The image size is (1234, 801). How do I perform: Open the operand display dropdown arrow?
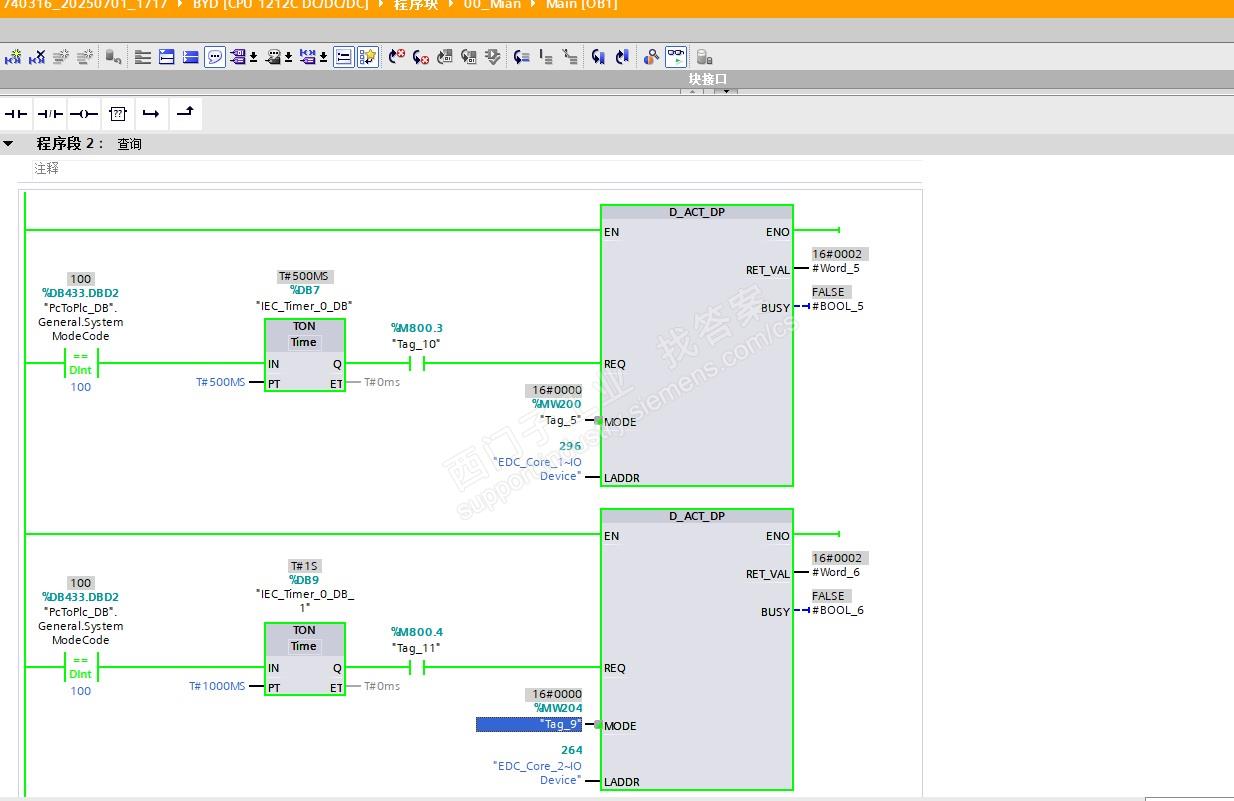[x=254, y=58]
